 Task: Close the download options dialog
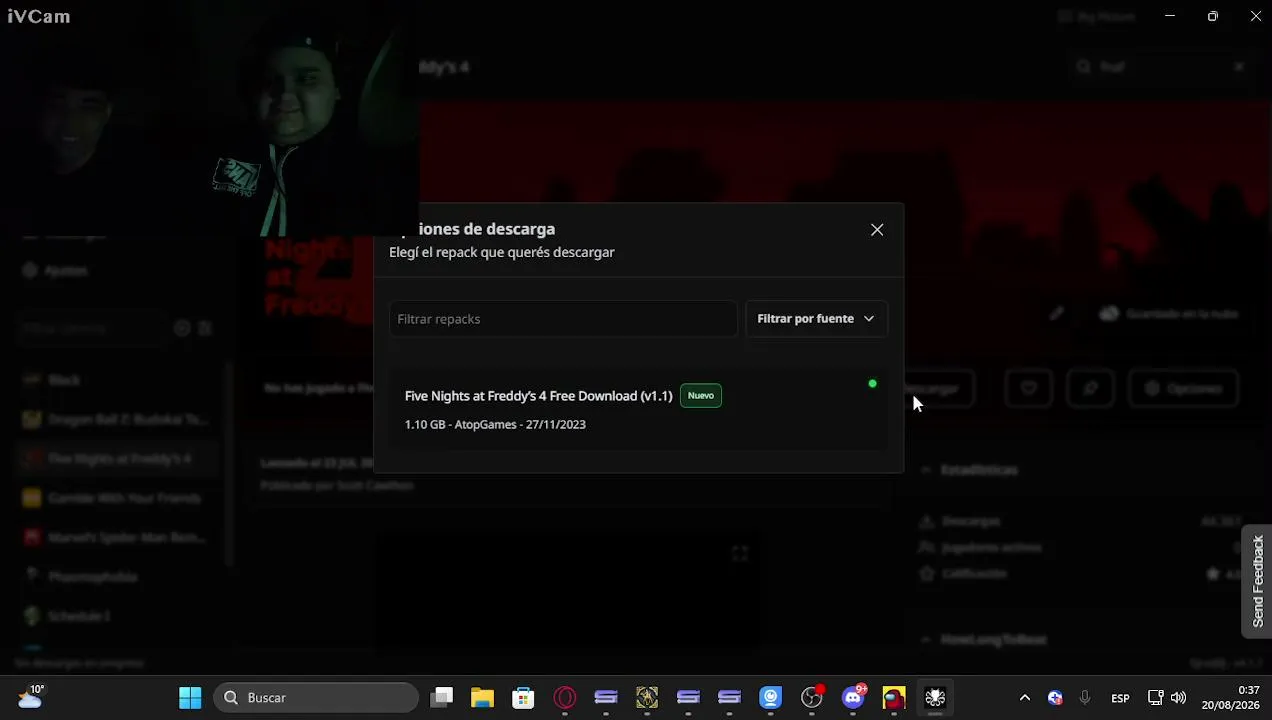(877, 230)
